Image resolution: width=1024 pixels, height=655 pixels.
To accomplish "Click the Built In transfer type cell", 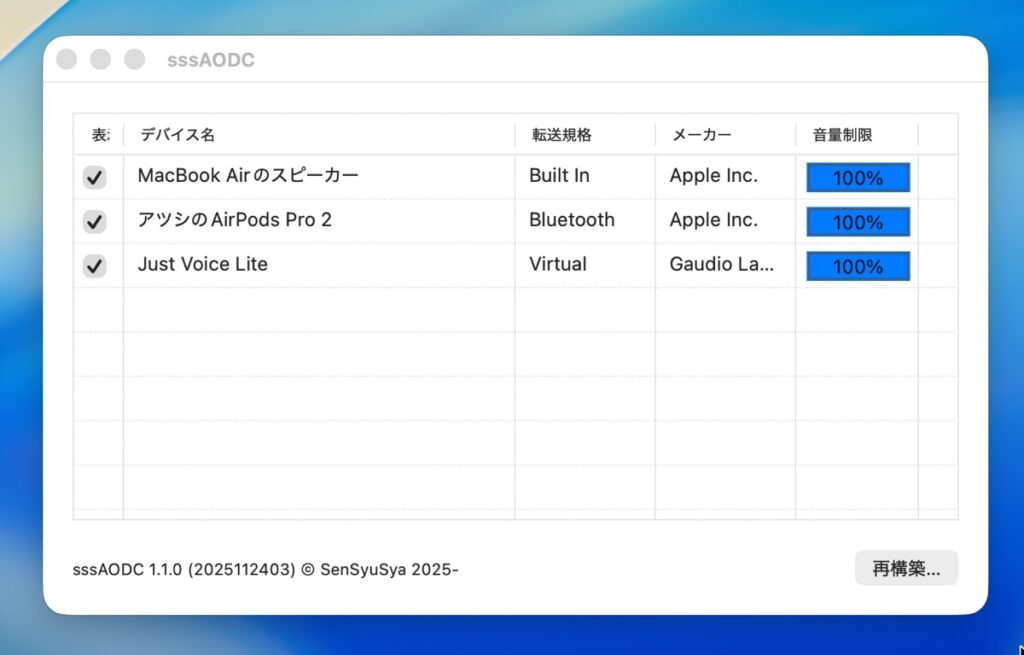I will [x=559, y=176].
